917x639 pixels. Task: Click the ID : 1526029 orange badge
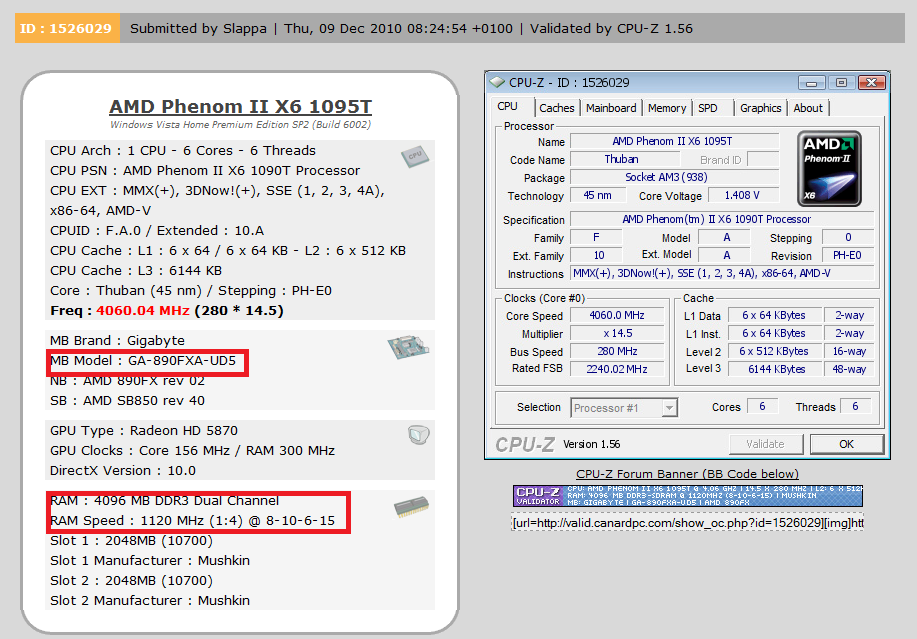click(x=67, y=28)
